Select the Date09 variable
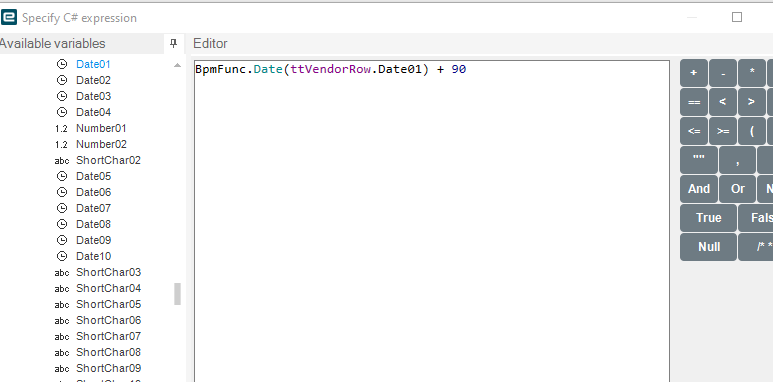Screen dimensions: 773x382 93,240
